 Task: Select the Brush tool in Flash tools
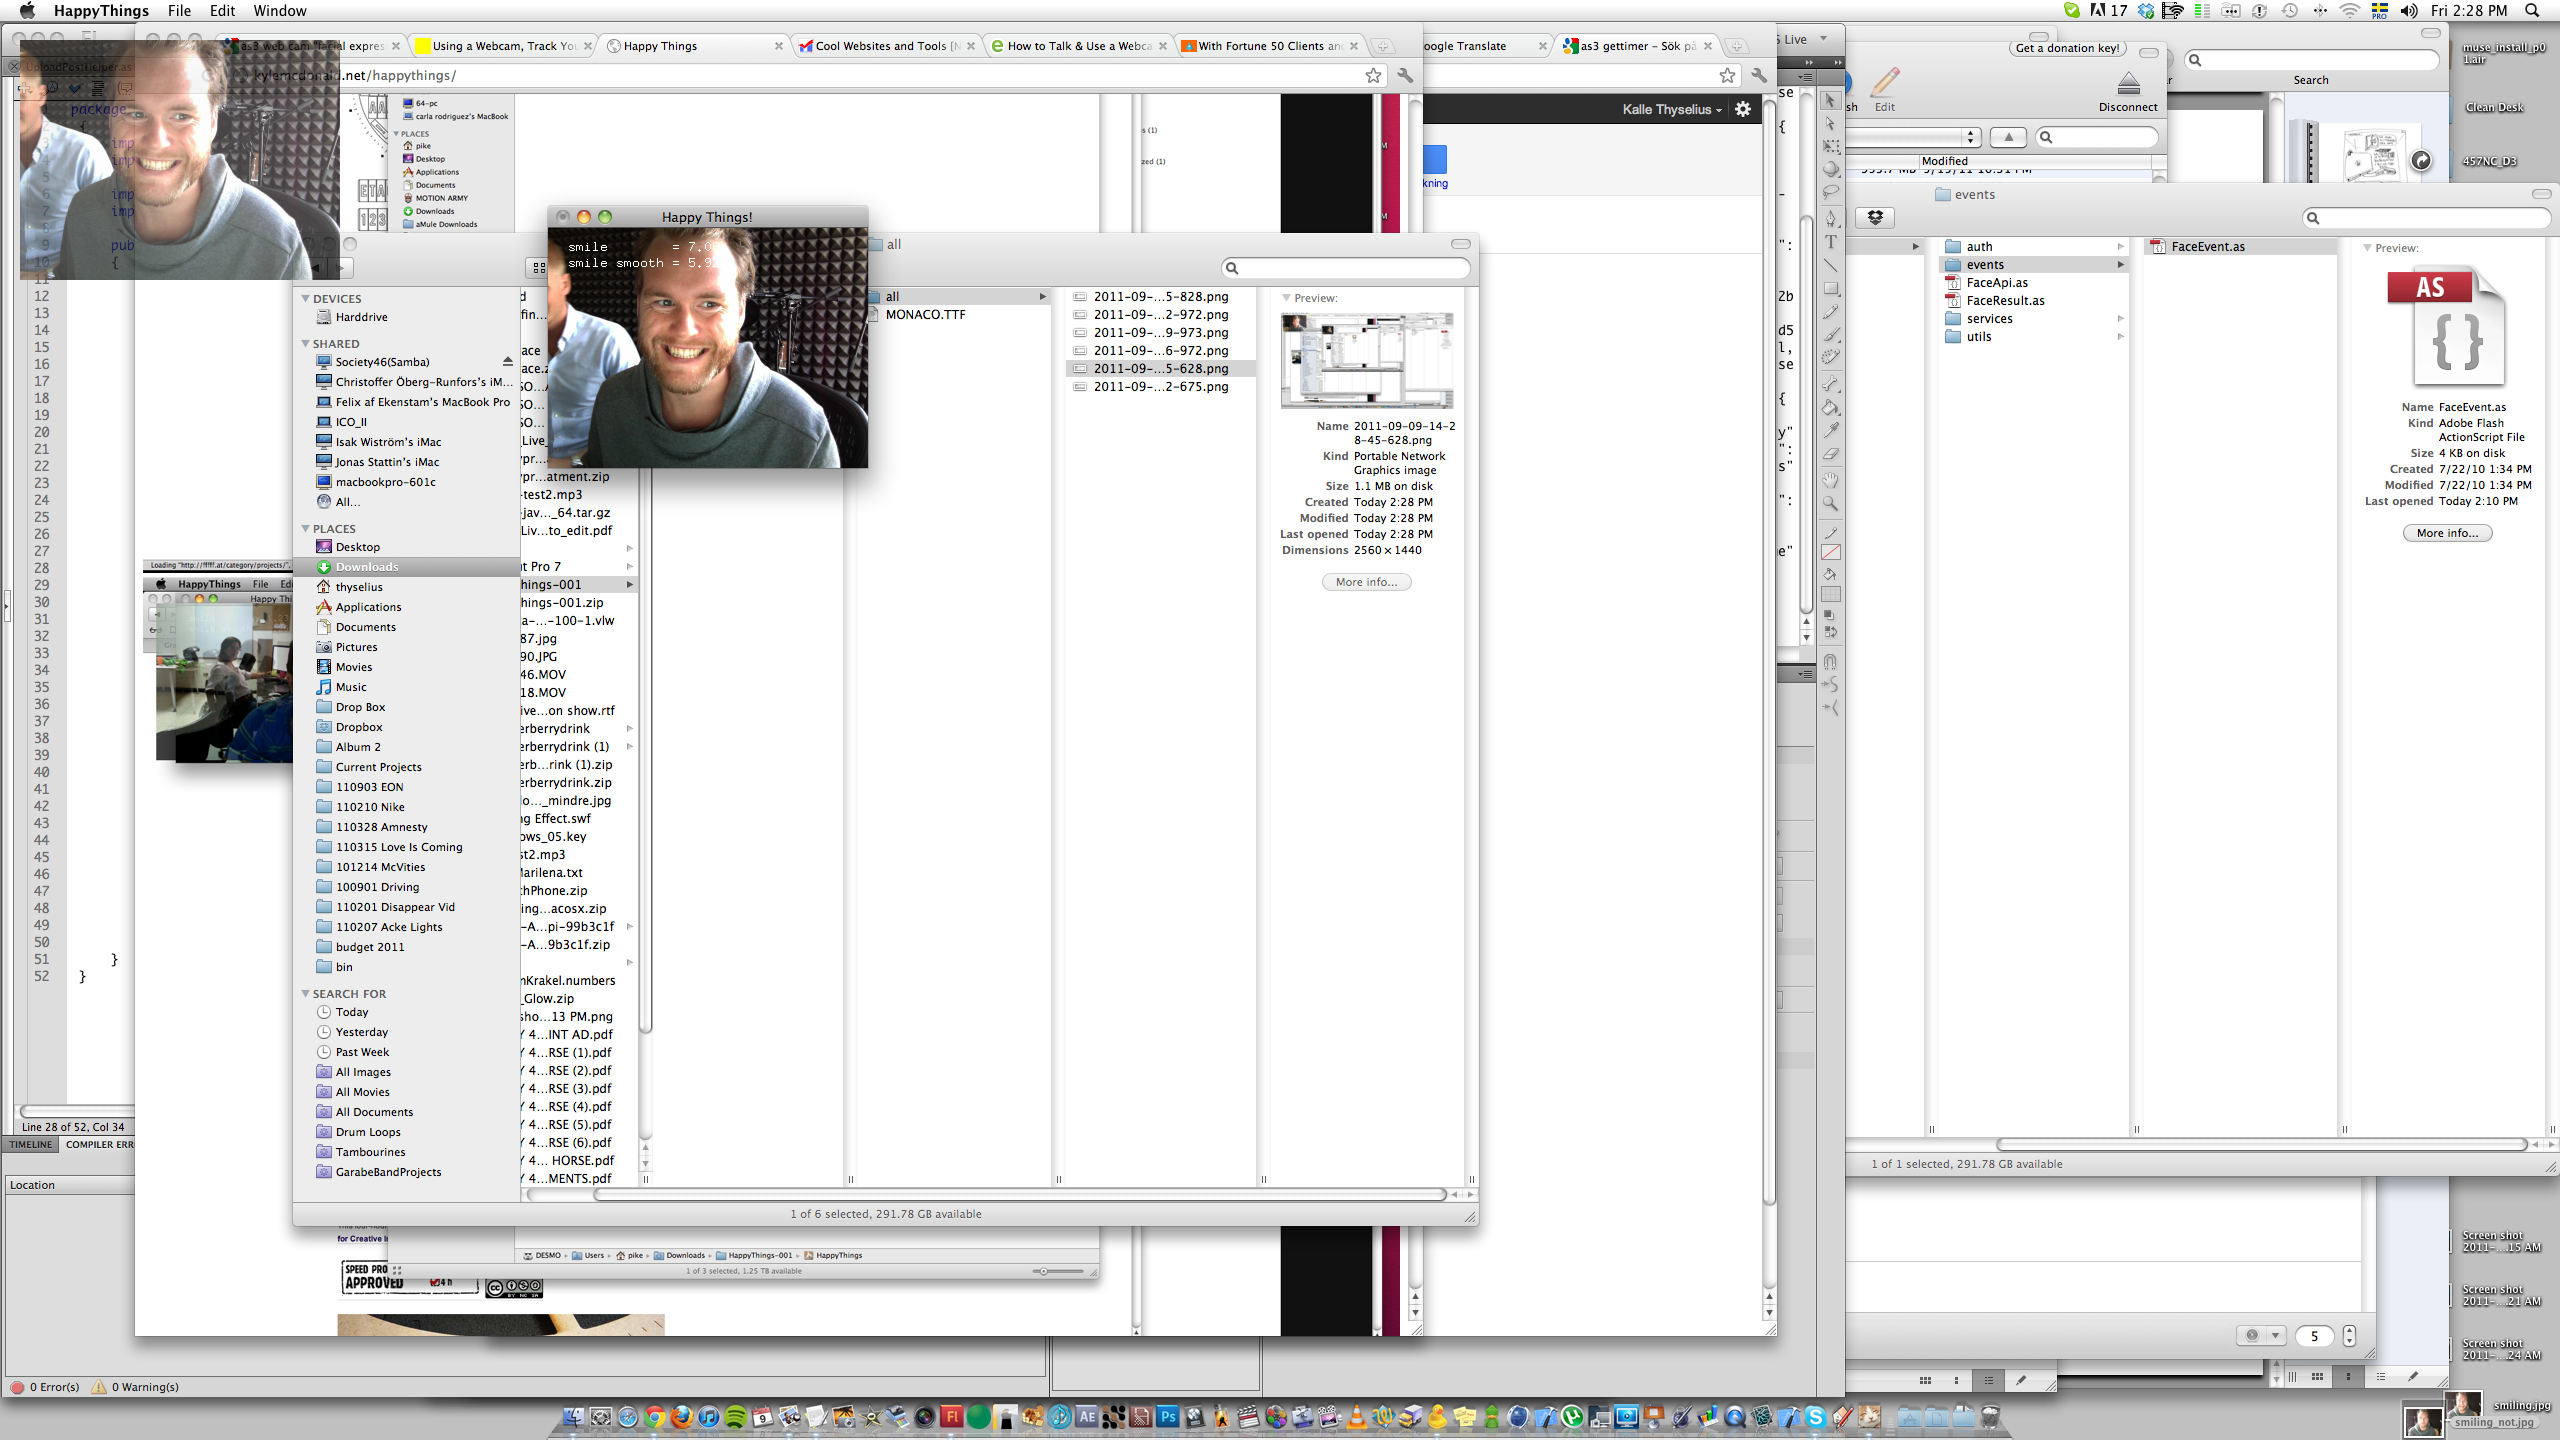tap(1830, 334)
